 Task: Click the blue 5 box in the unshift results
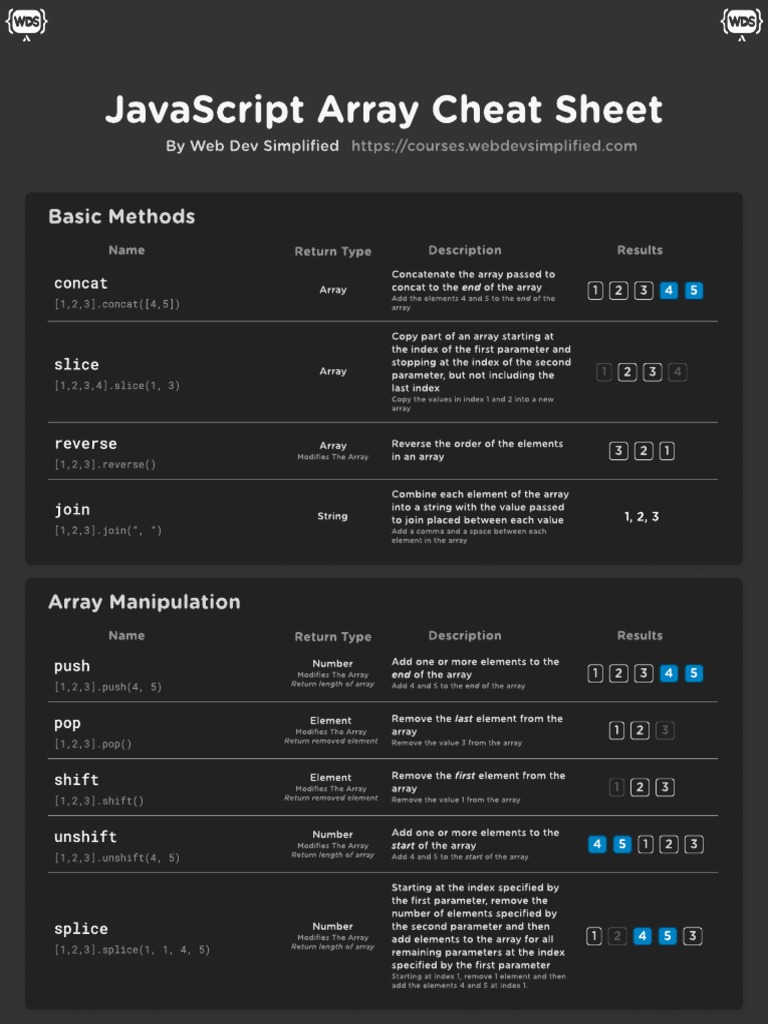click(621, 844)
